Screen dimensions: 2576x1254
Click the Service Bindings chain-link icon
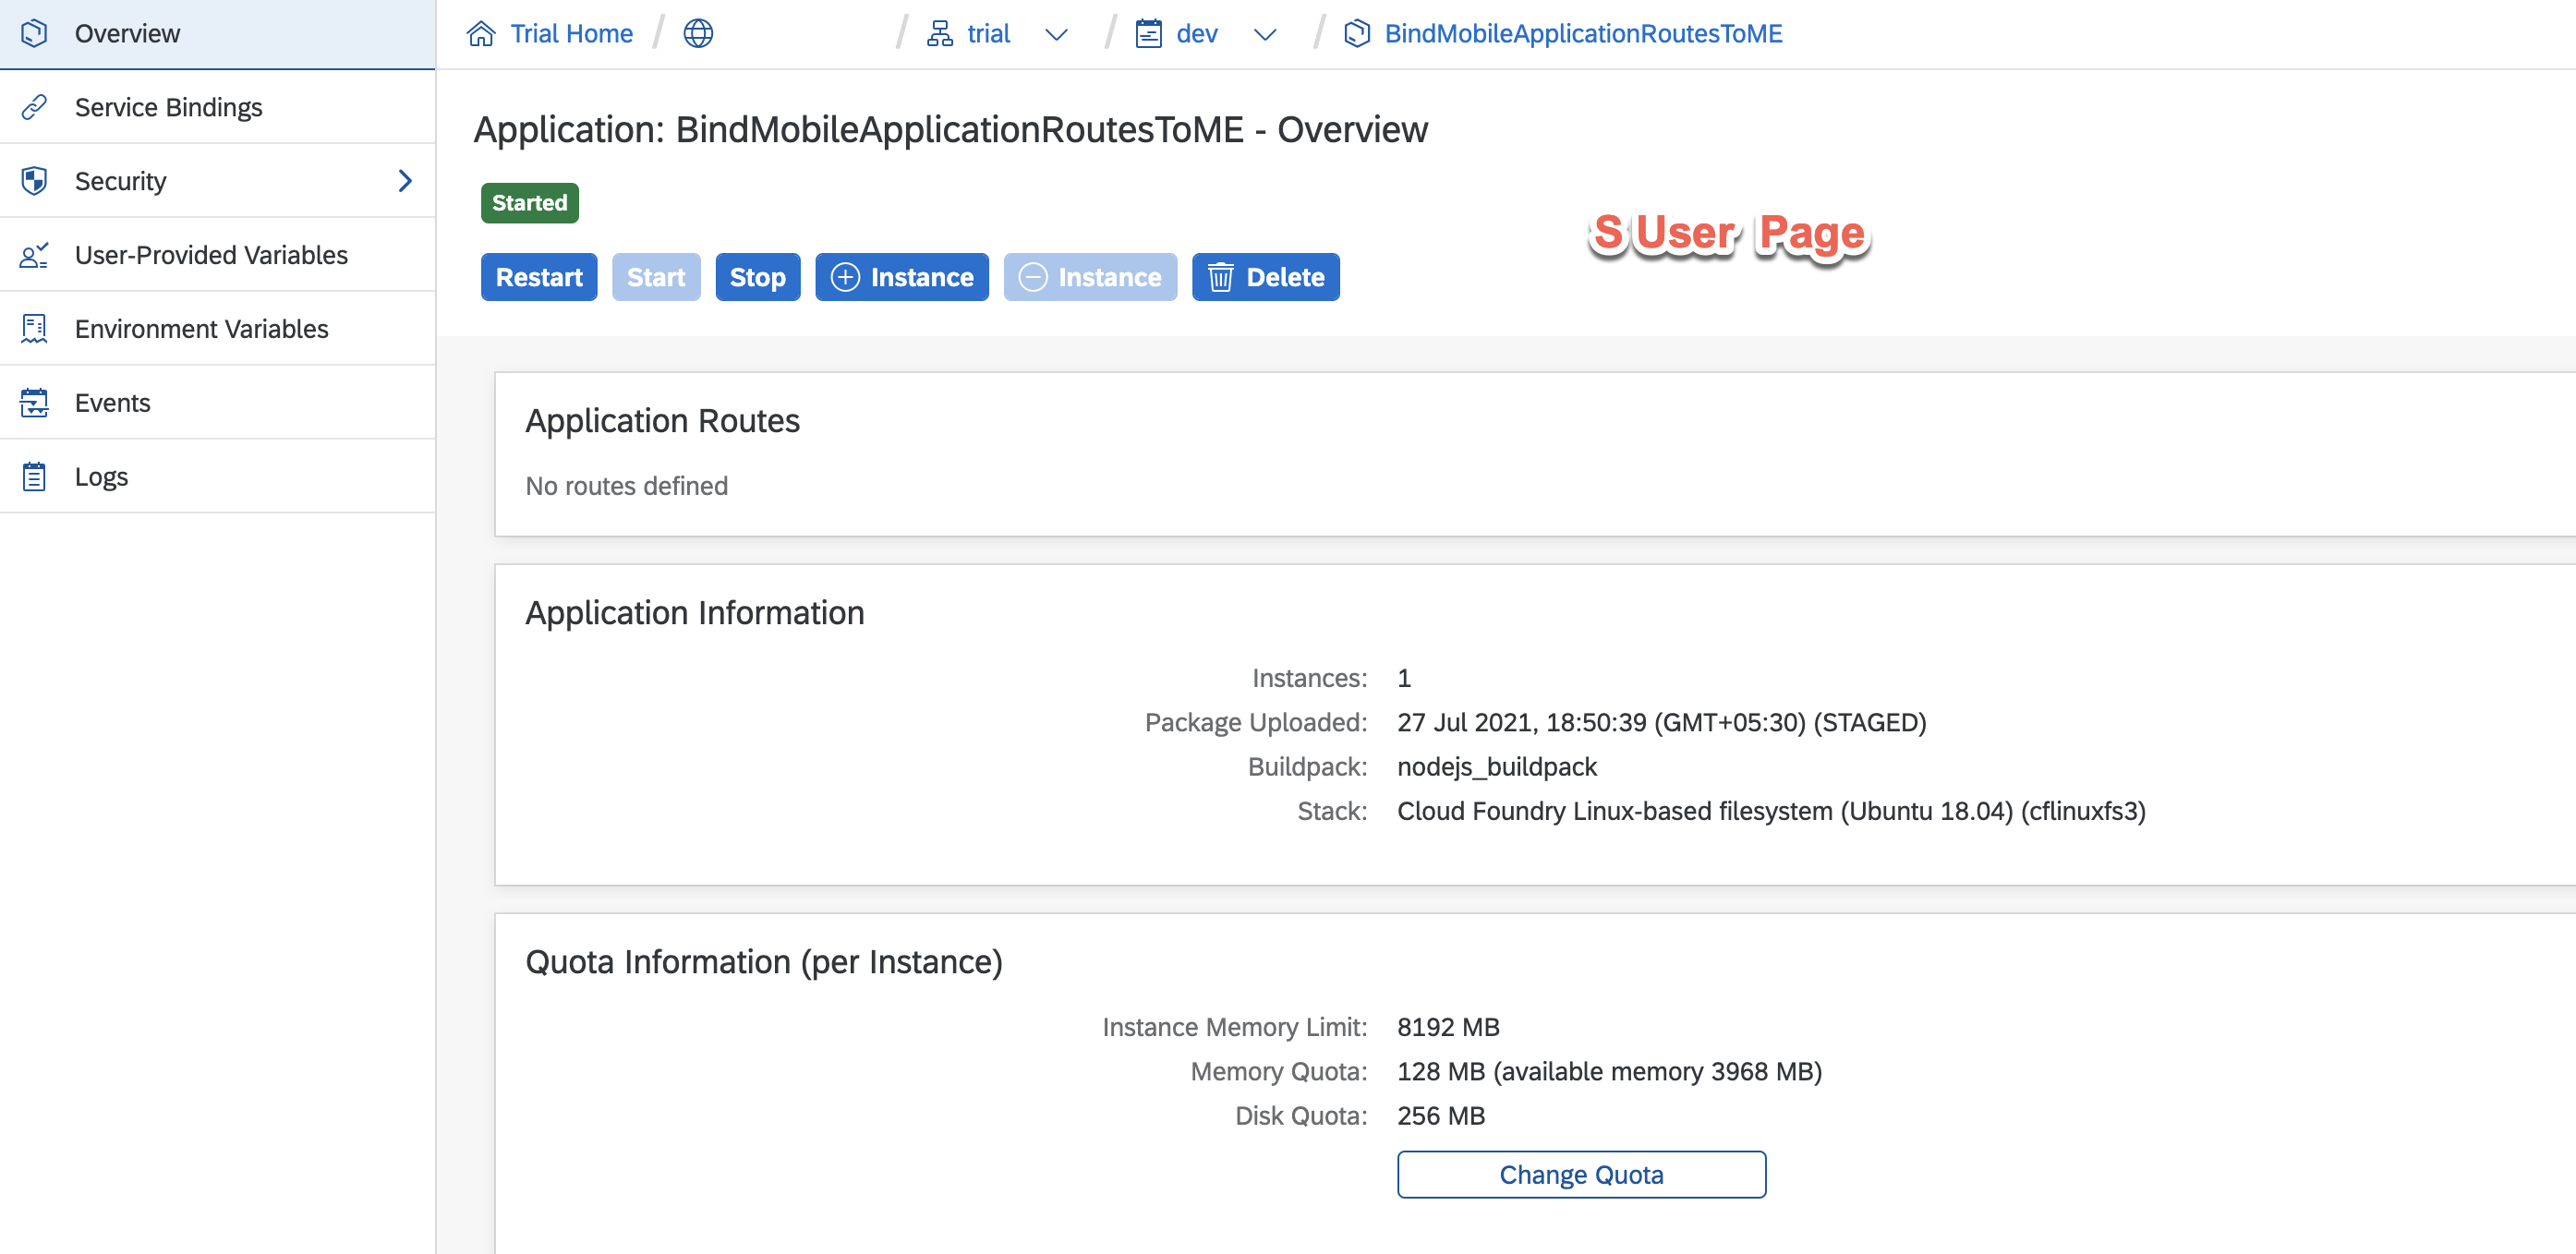(x=34, y=107)
